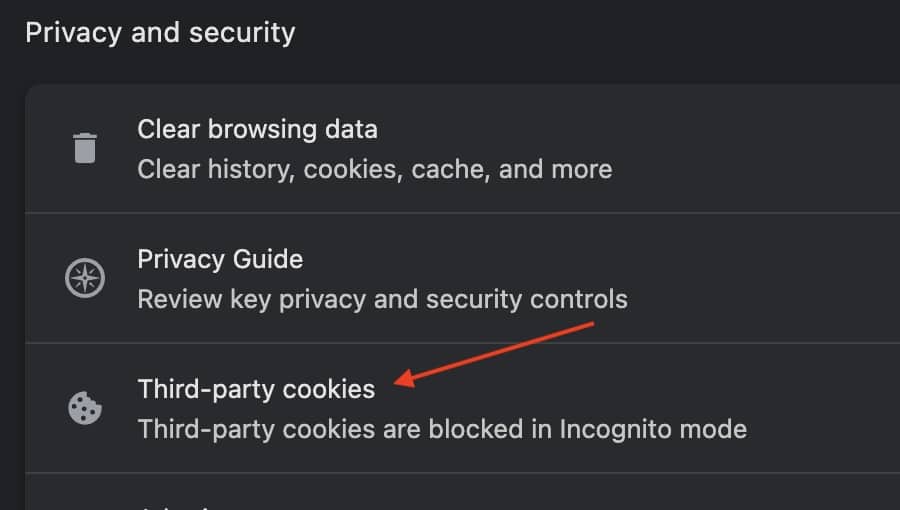Click the trash can icon

click(x=86, y=148)
